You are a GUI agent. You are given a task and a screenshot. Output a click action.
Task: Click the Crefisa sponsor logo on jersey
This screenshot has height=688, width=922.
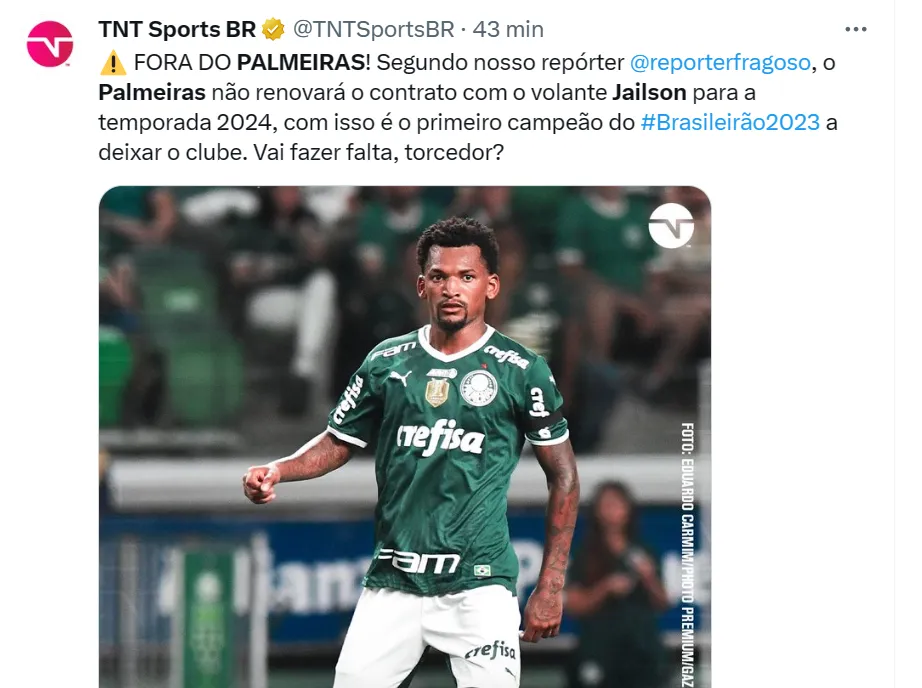441,437
